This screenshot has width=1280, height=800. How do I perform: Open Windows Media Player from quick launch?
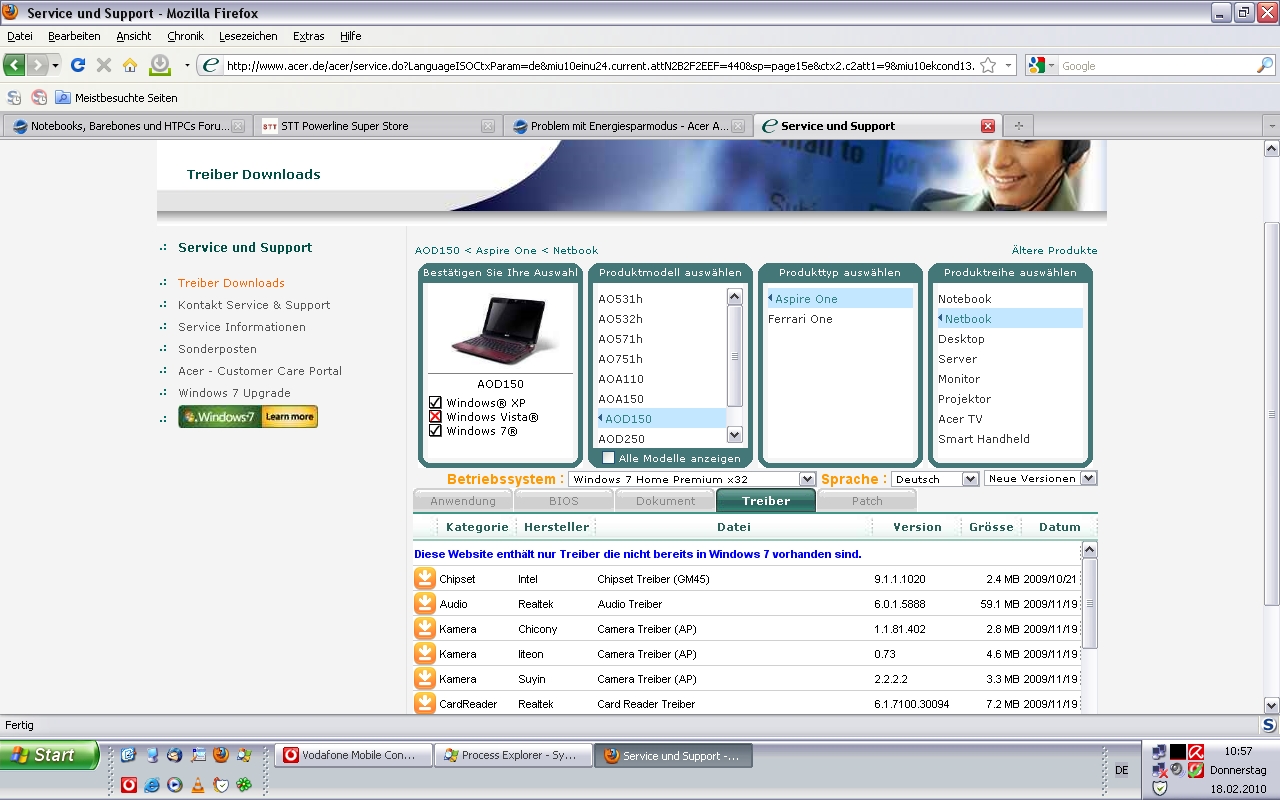pos(175,785)
